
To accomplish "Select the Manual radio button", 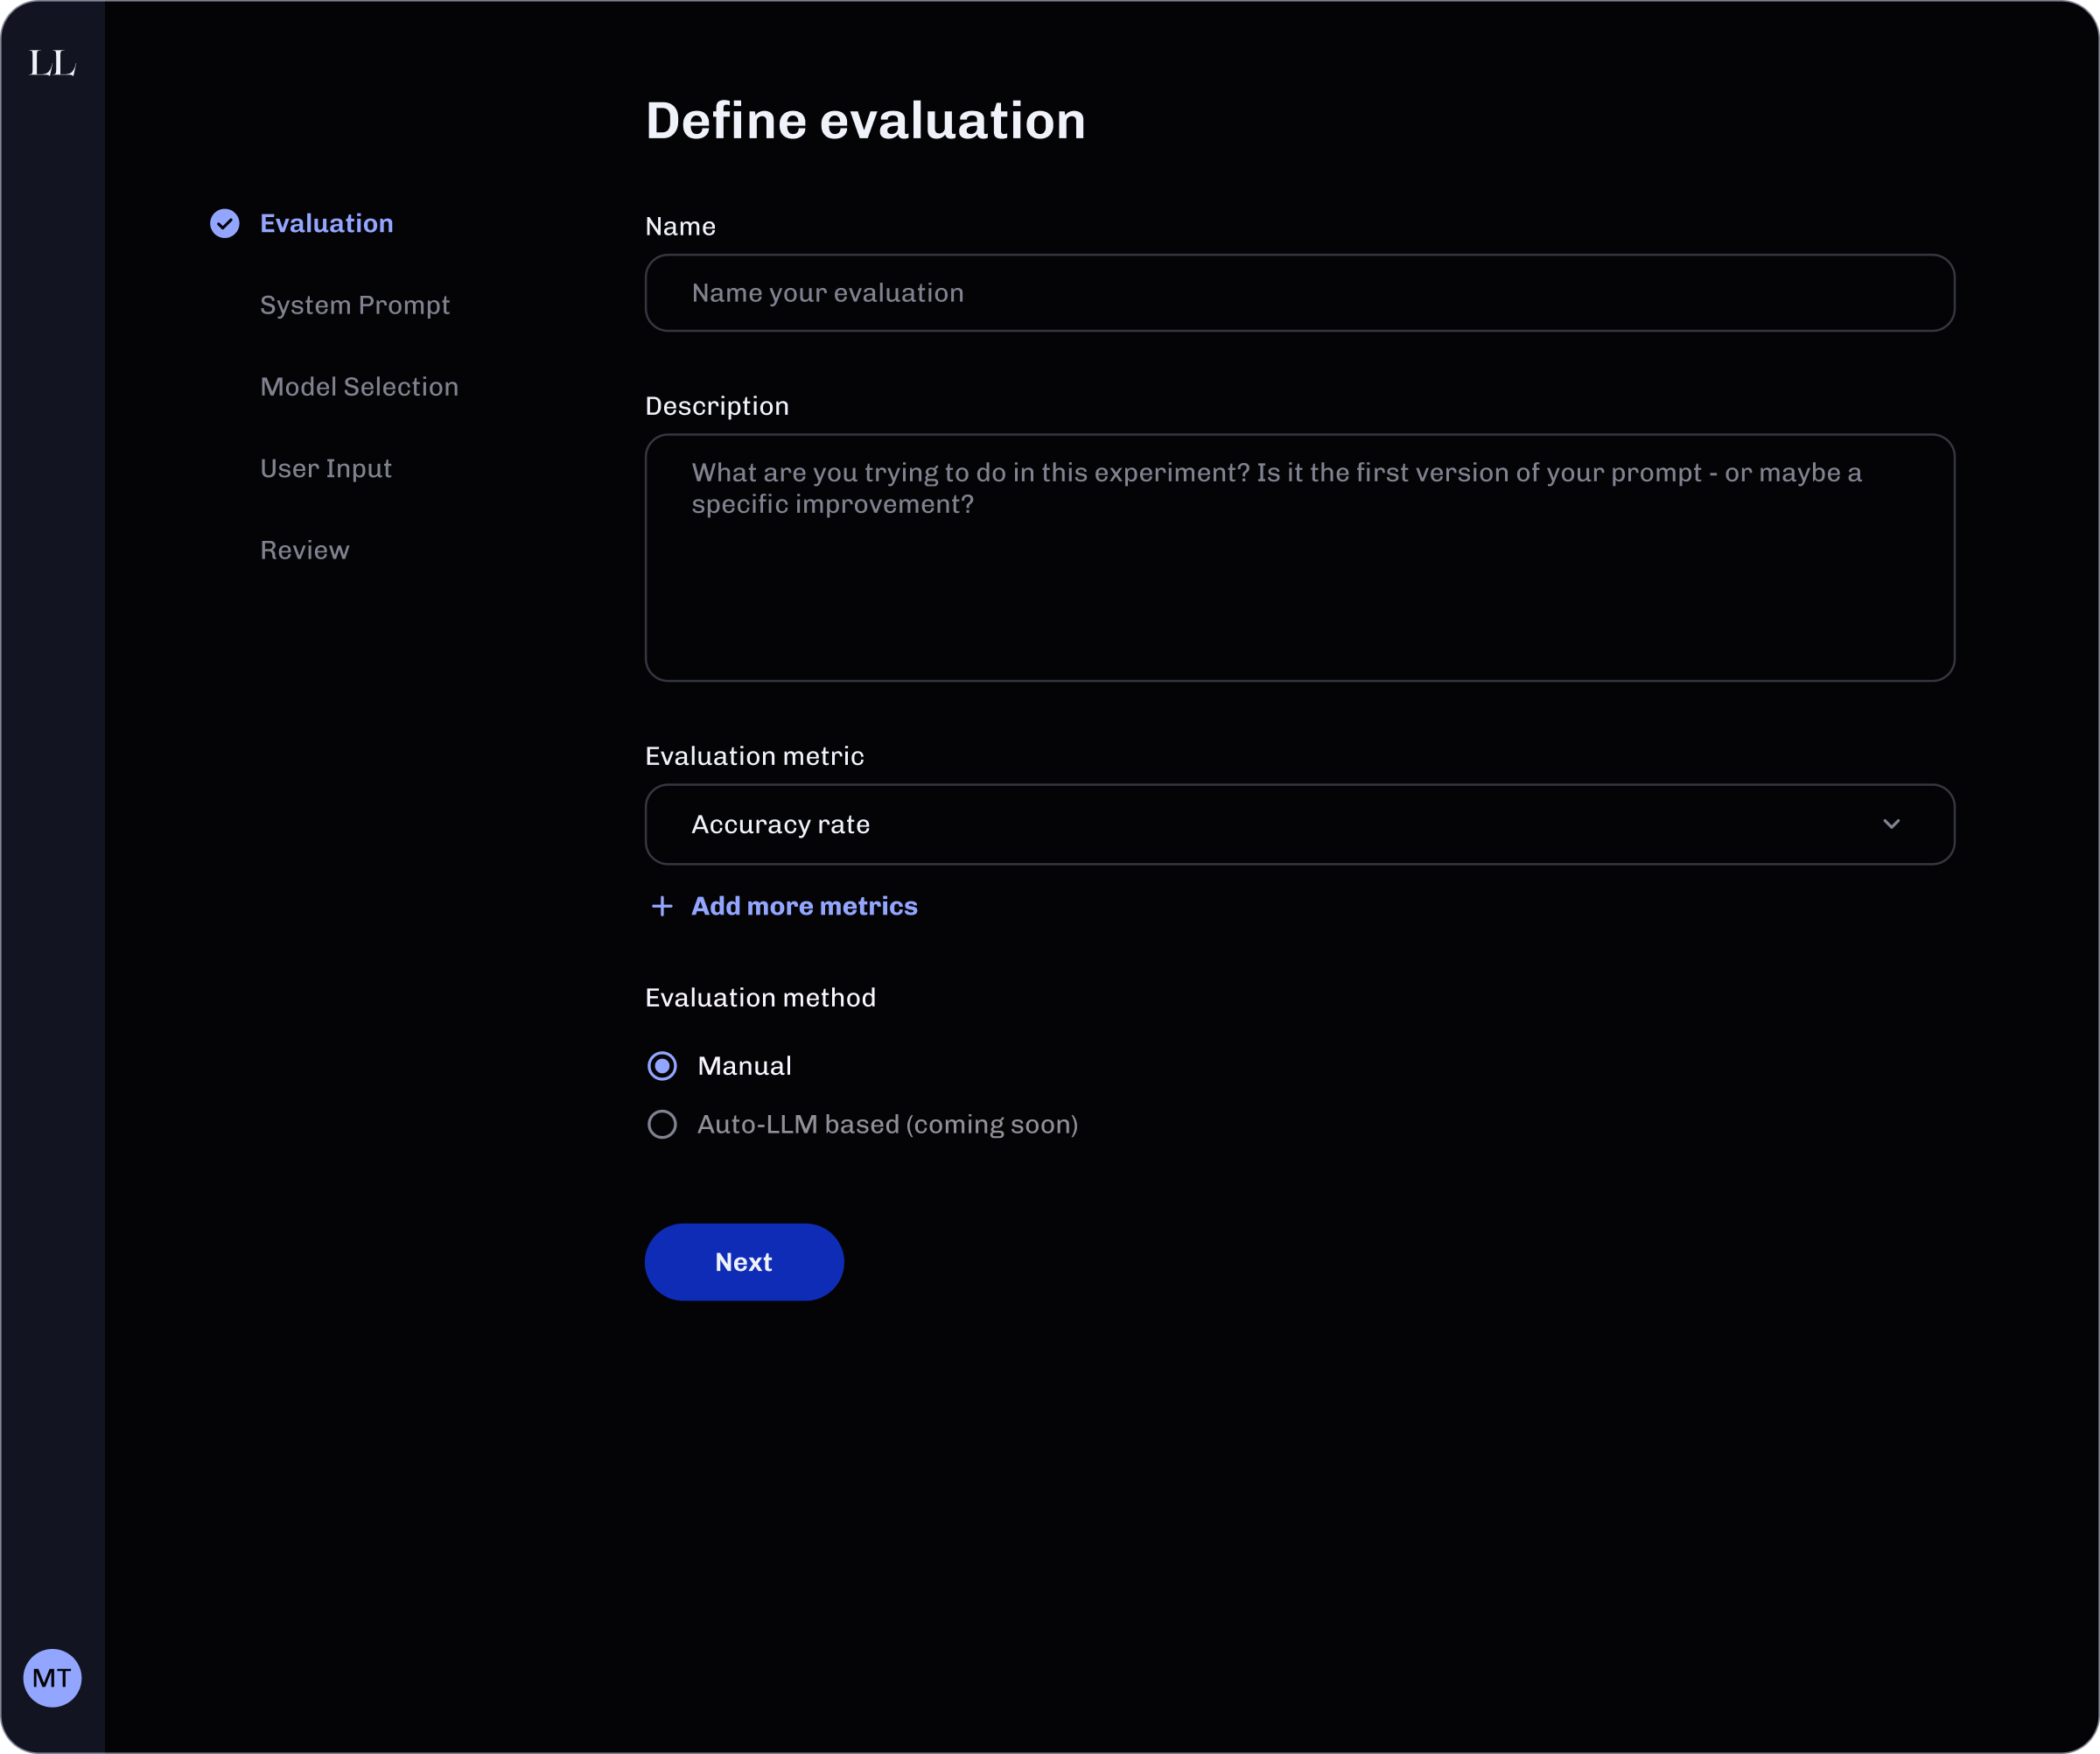I will (x=662, y=1066).
